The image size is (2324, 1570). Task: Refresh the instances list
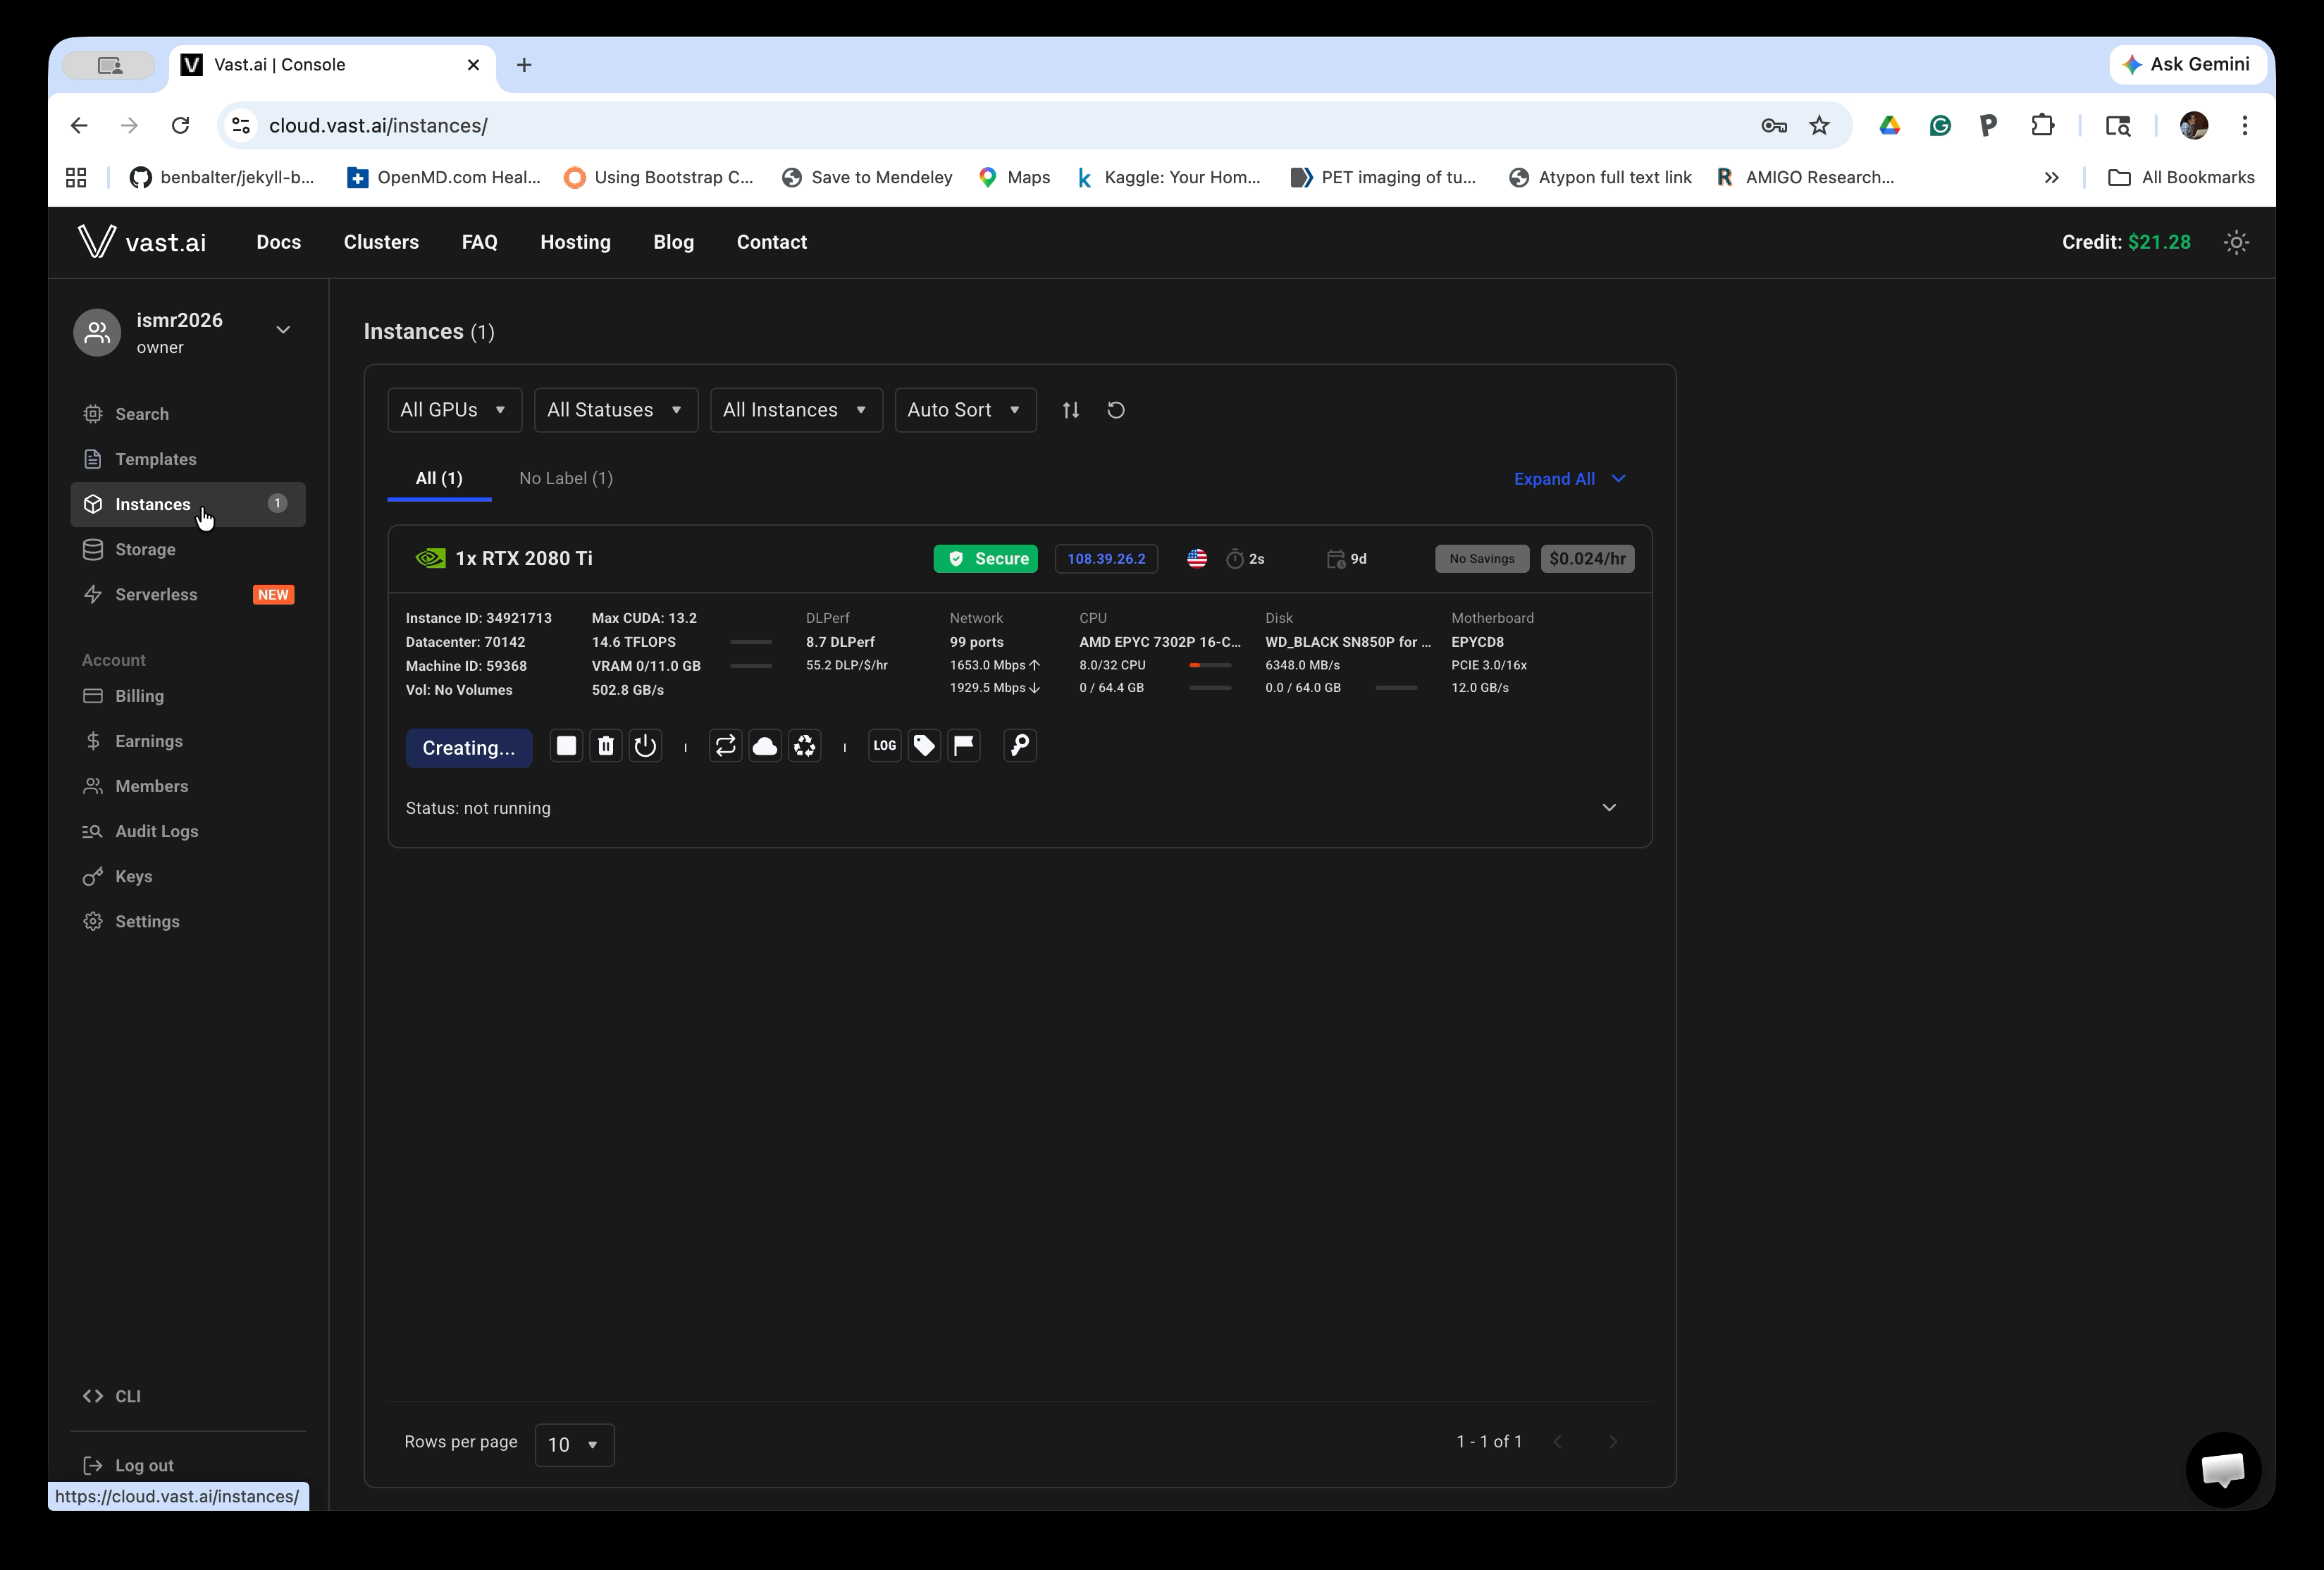click(x=1116, y=410)
